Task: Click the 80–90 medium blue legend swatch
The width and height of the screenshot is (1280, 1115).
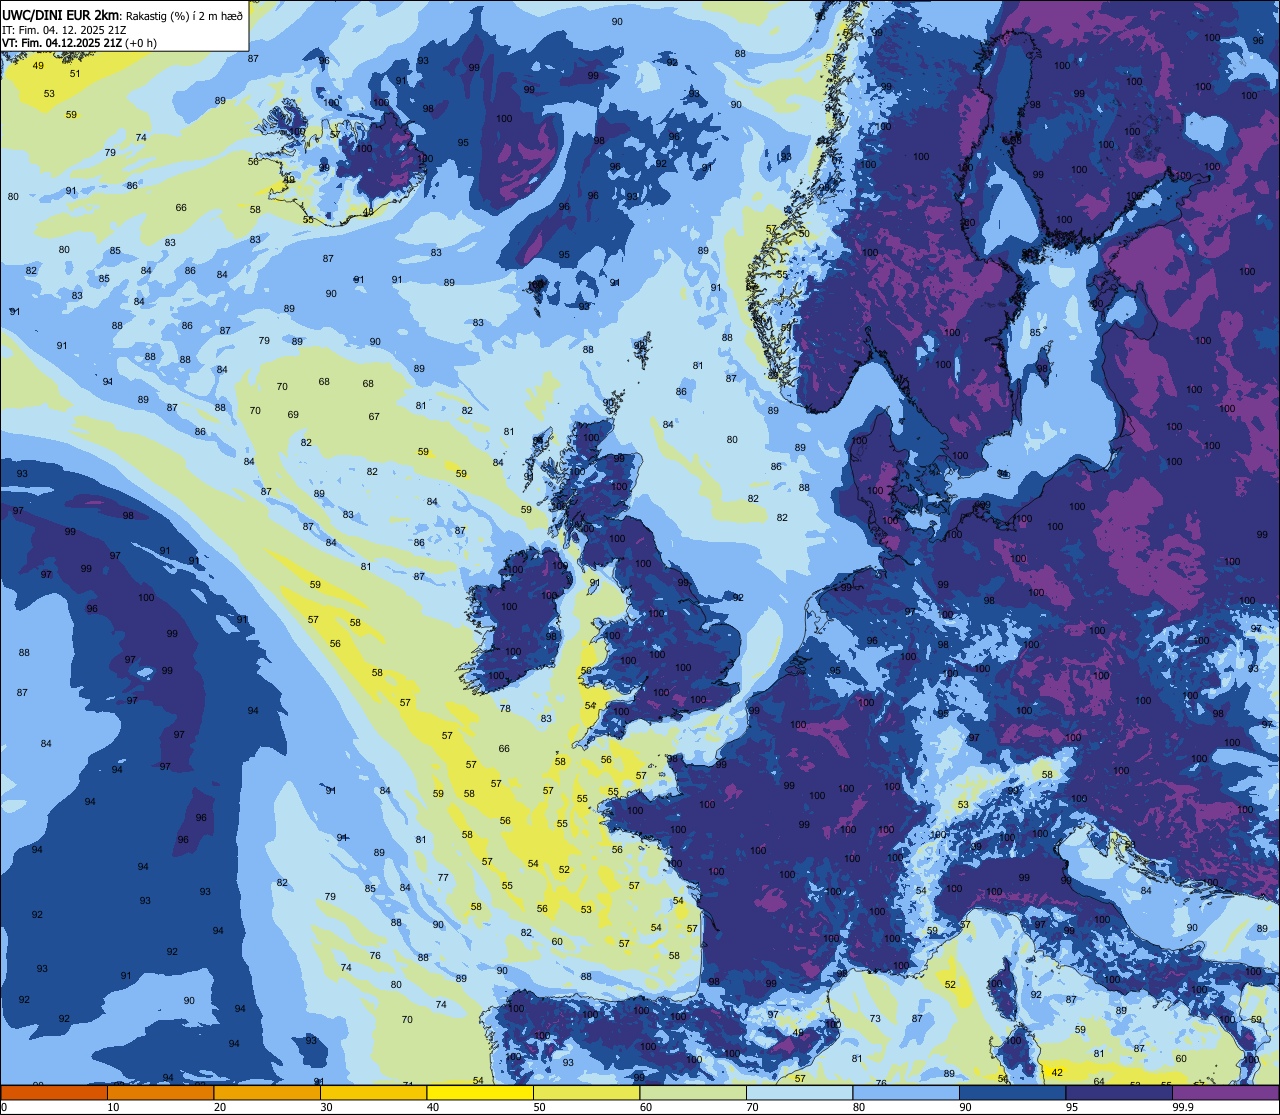Action: pos(906,1092)
